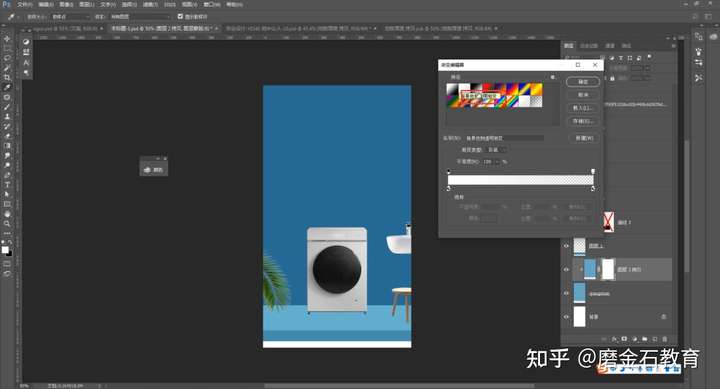
Task: Toggle the checkbox in the options bar
Action: click(x=180, y=16)
